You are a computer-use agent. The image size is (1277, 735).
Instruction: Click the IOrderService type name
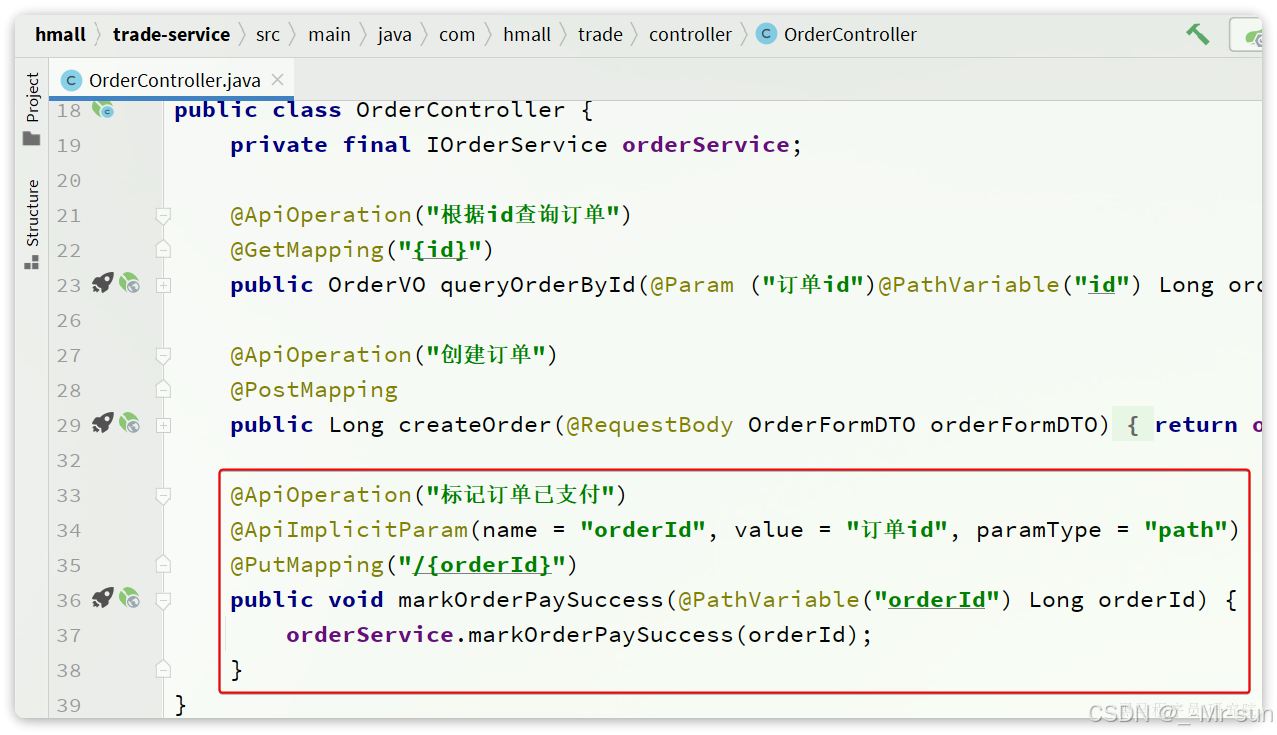tap(516, 145)
